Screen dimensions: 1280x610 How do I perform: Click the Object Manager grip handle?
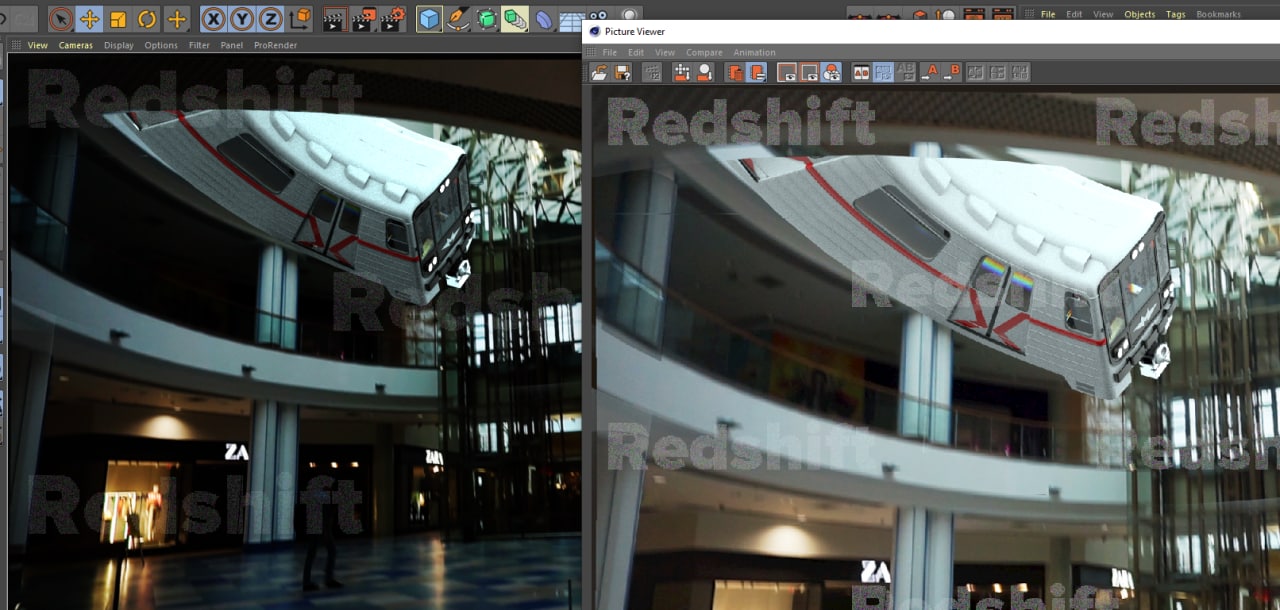coord(1028,14)
